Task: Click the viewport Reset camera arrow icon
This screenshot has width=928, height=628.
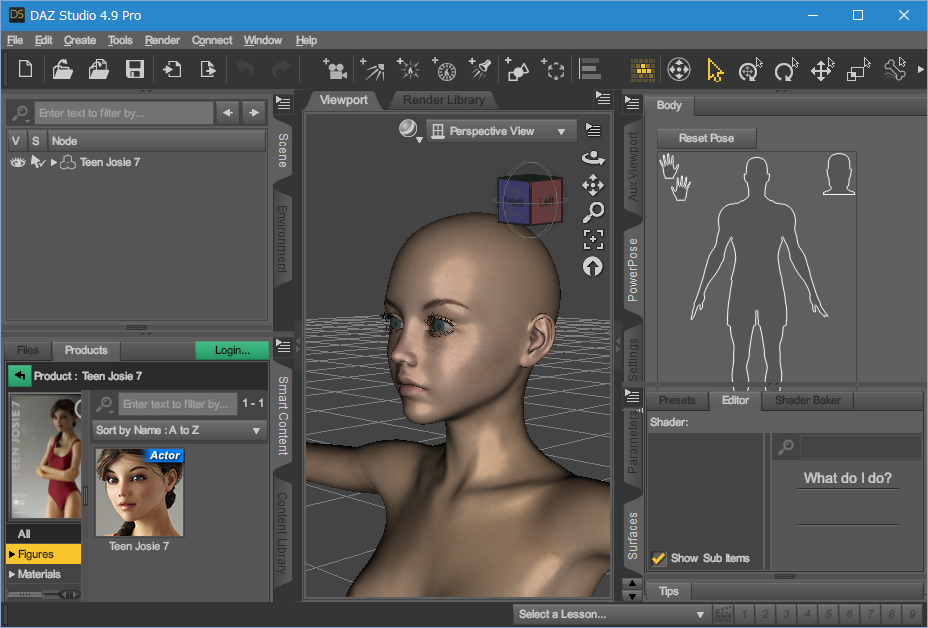Action: point(593,266)
